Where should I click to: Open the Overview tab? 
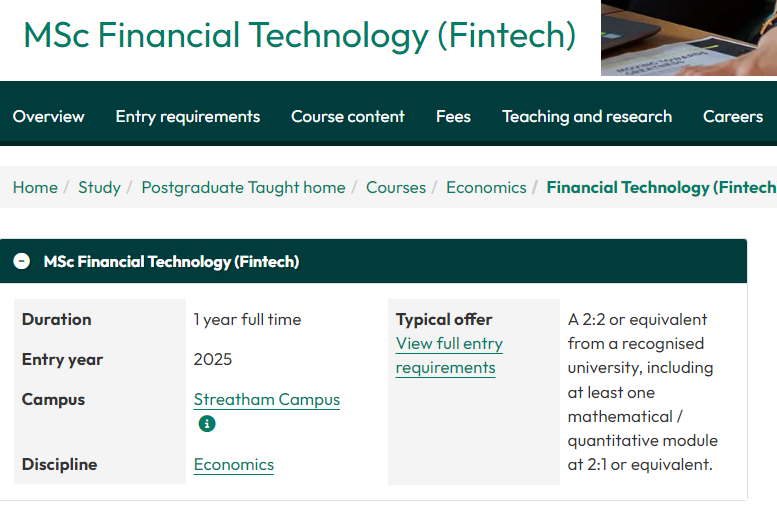click(49, 116)
